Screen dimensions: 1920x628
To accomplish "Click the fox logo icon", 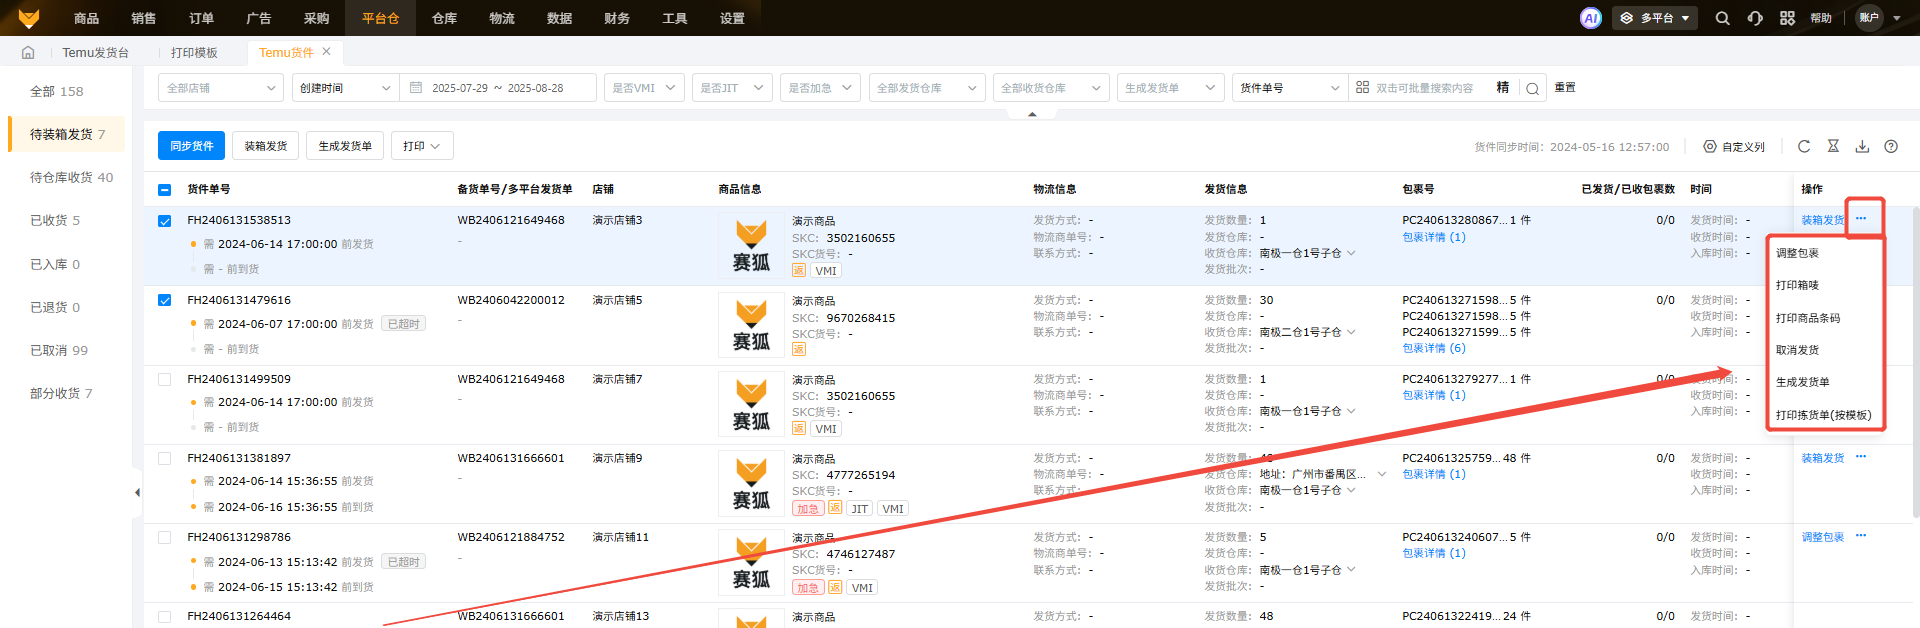I will pyautogui.click(x=29, y=18).
